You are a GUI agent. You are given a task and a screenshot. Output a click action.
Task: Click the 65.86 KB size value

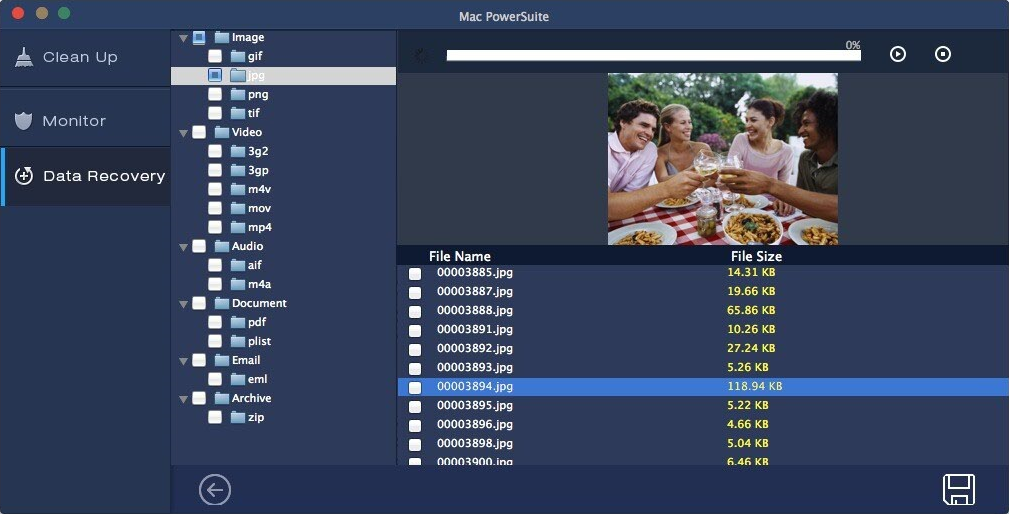pyautogui.click(x=751, y=310)
